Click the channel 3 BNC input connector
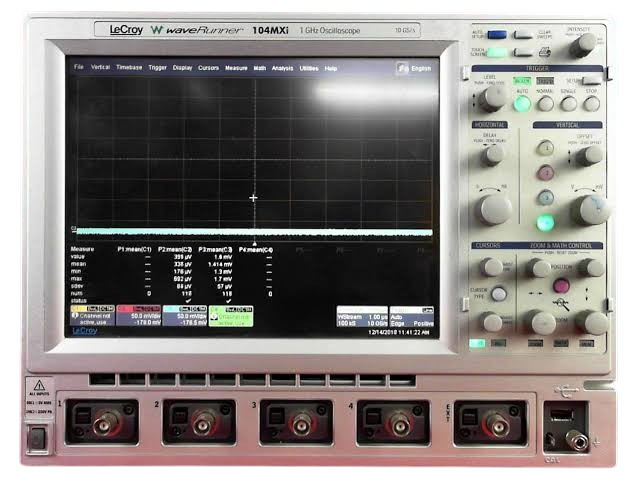 301,425
